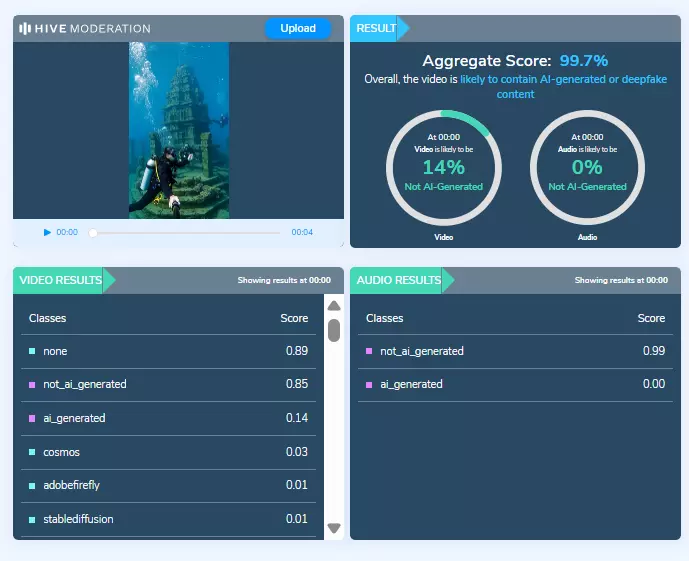Click the scroll down arrow in video results
The height and width of the screenshot is (561, 689).
[x=334, y=528]
